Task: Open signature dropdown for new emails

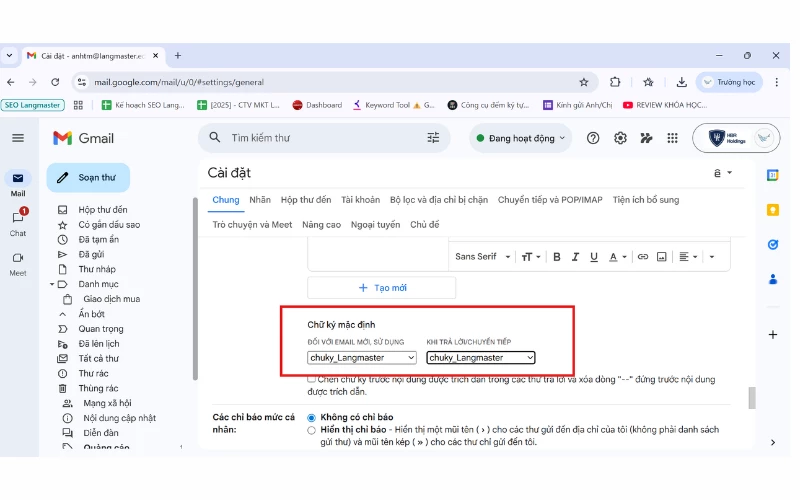Action: (362, 357)
